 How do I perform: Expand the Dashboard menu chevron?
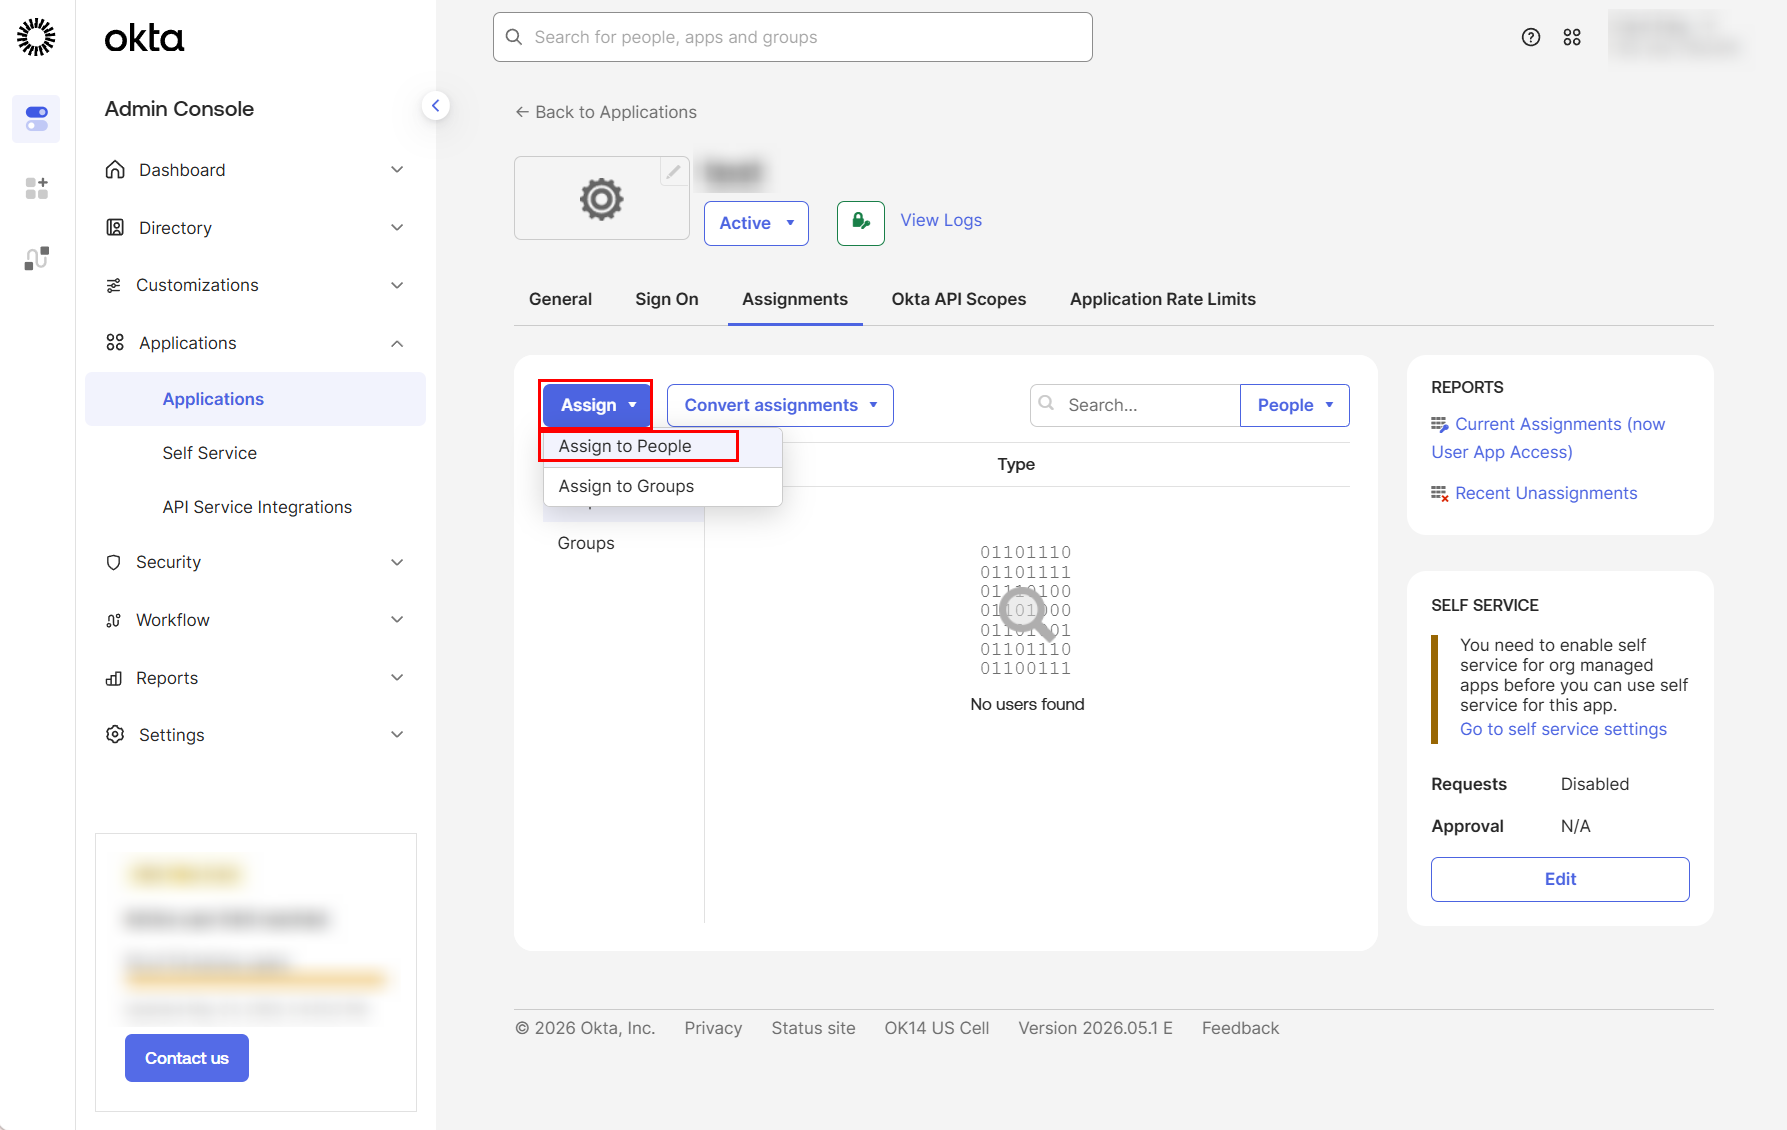(397, 170)
